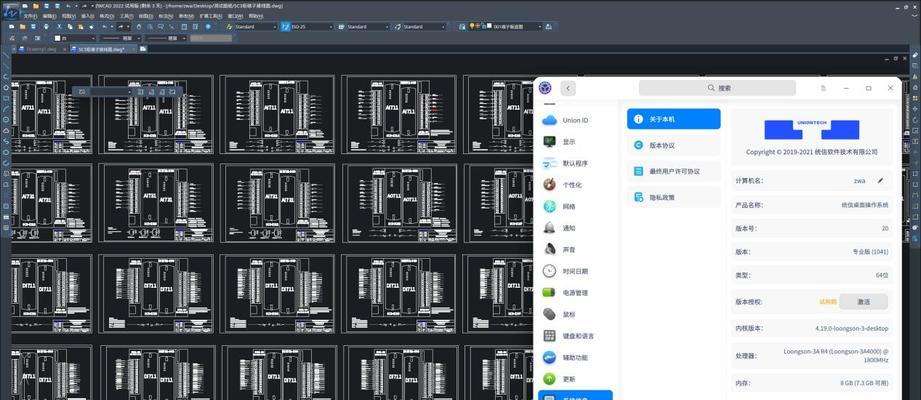Switch to the SCS柜端子接线图.dwg document tab
This screenshot has width=921, height=400.
[103, 49]
